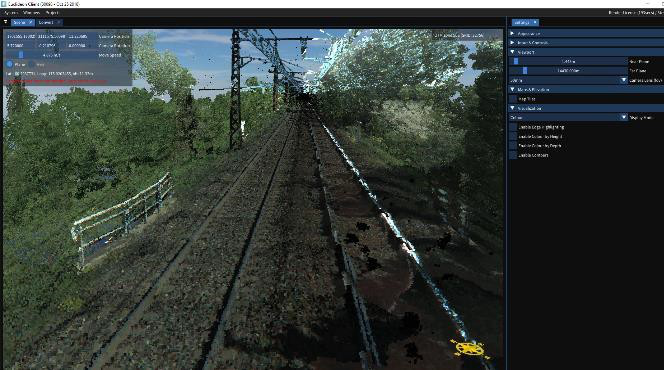Click the Far Plane slider handle

pos(525,71)
